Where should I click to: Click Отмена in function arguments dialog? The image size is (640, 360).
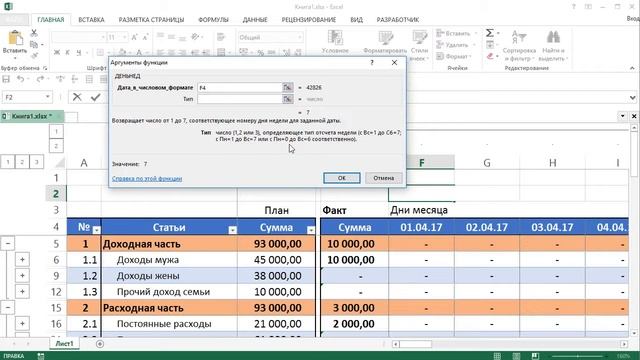[x=383, y=178]
